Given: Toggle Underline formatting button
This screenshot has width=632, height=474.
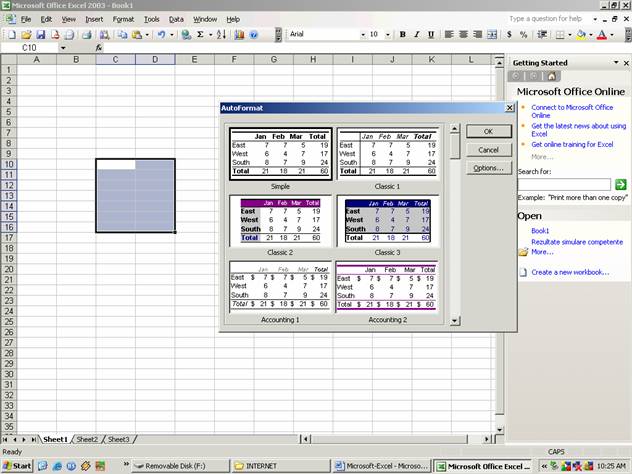Looking at the screenshot, I should point(431,35).
